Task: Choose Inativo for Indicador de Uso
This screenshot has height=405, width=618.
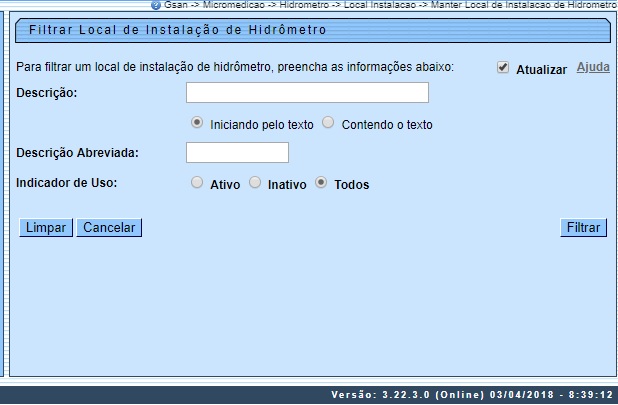Action: (x=255, y=182)
